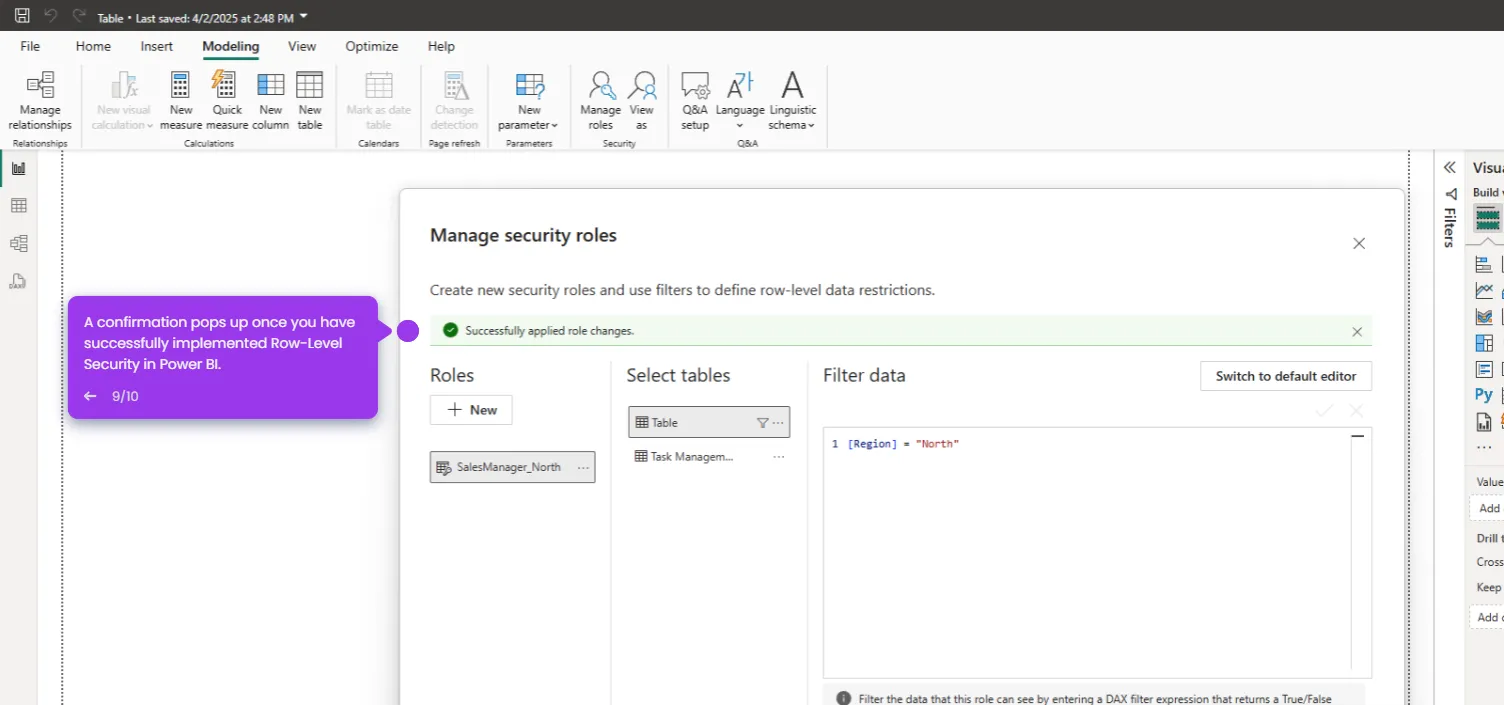Dismiss the success notification banner

[x=1357, y=332]
